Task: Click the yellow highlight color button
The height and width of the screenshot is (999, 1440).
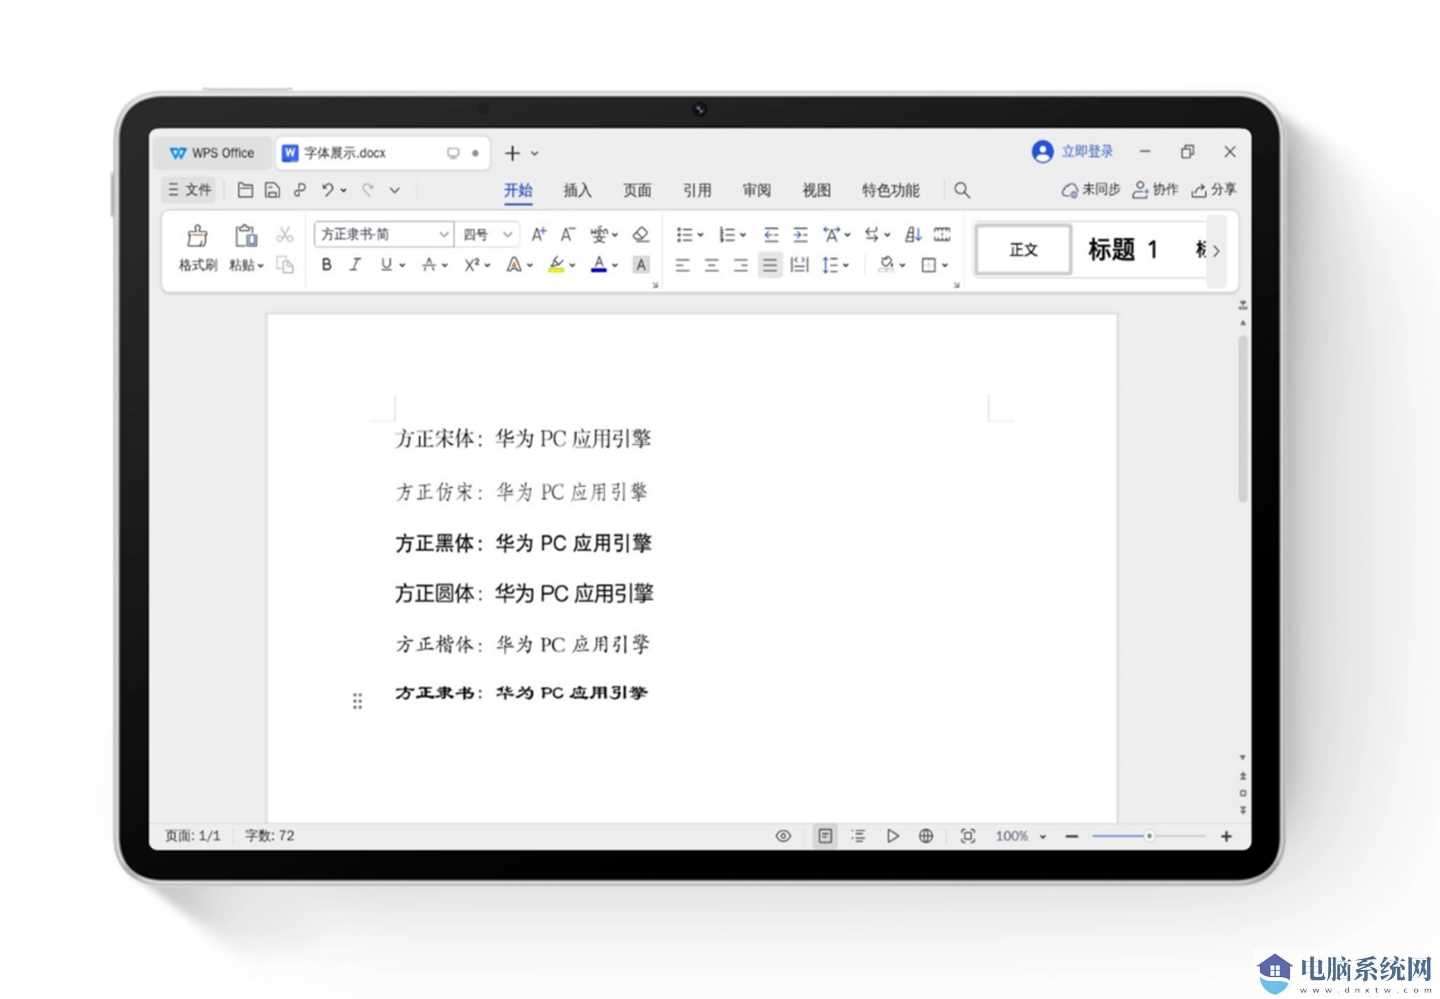Action: pyautogui.click(x=557, y=265)
